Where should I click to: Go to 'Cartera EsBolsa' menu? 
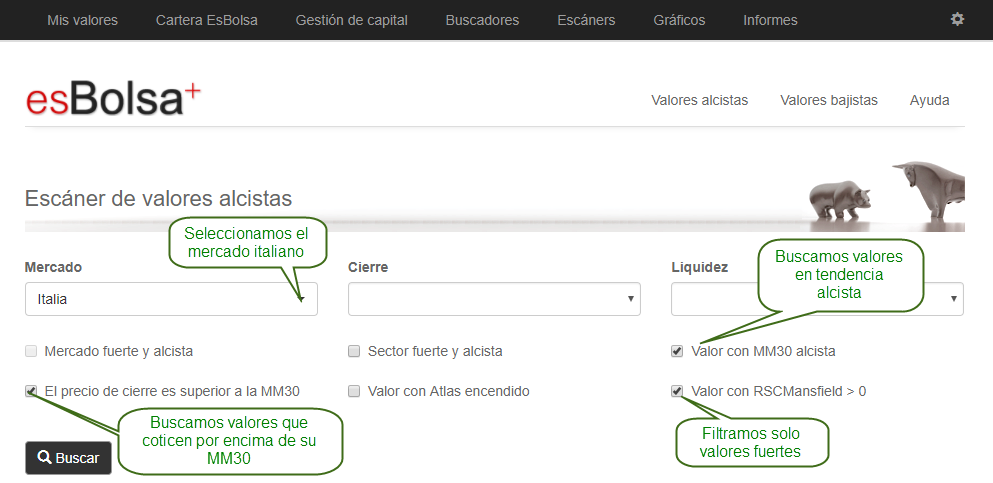206,20
